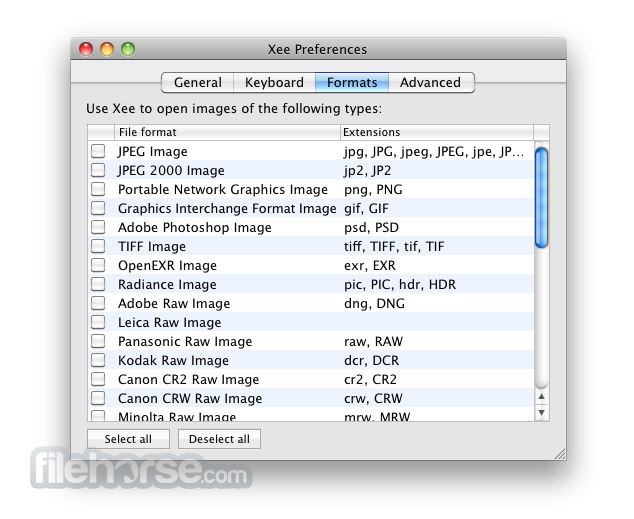Click the Deselect all button
The width and height of the screenshot is (634, 519).
(x=219, y=439)
